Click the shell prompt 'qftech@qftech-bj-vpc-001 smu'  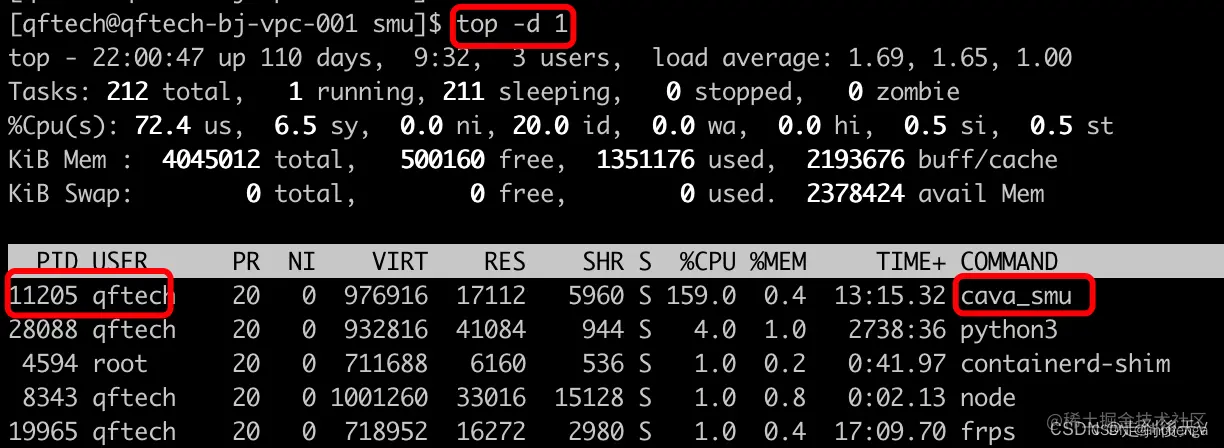(216, 25)
